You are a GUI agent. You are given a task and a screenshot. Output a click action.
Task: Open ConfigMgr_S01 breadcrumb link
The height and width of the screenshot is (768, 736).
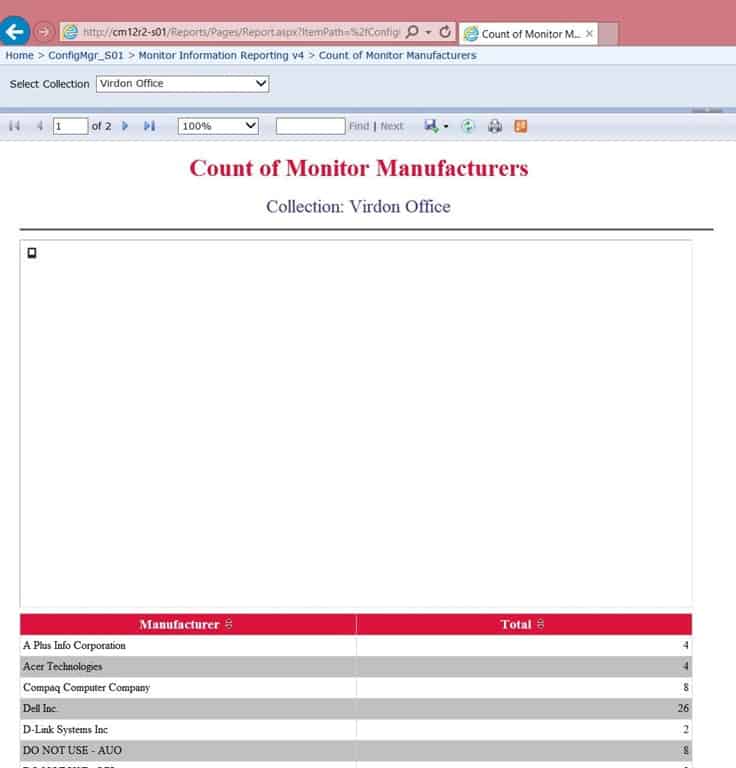point(86,55)
